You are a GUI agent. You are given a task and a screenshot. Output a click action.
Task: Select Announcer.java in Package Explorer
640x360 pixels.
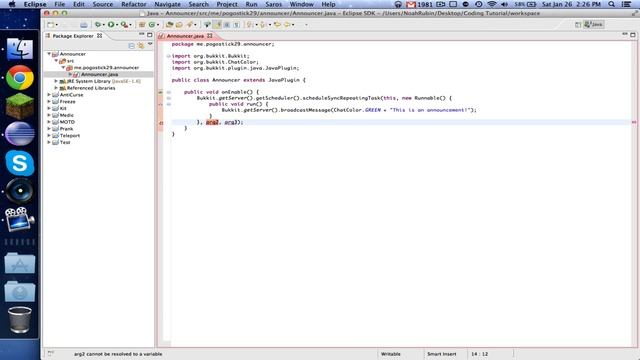click(x=99, y=74)
